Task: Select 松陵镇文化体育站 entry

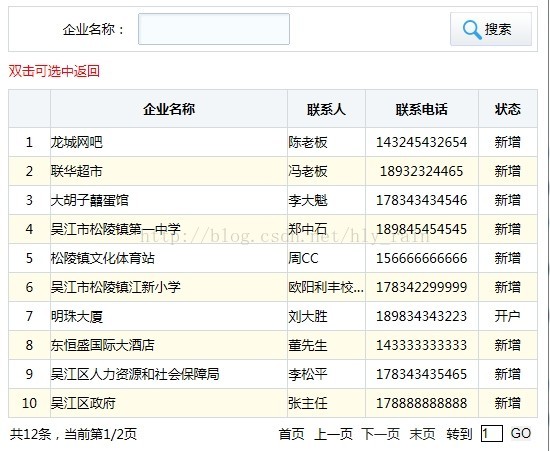Action: point(102,258)
